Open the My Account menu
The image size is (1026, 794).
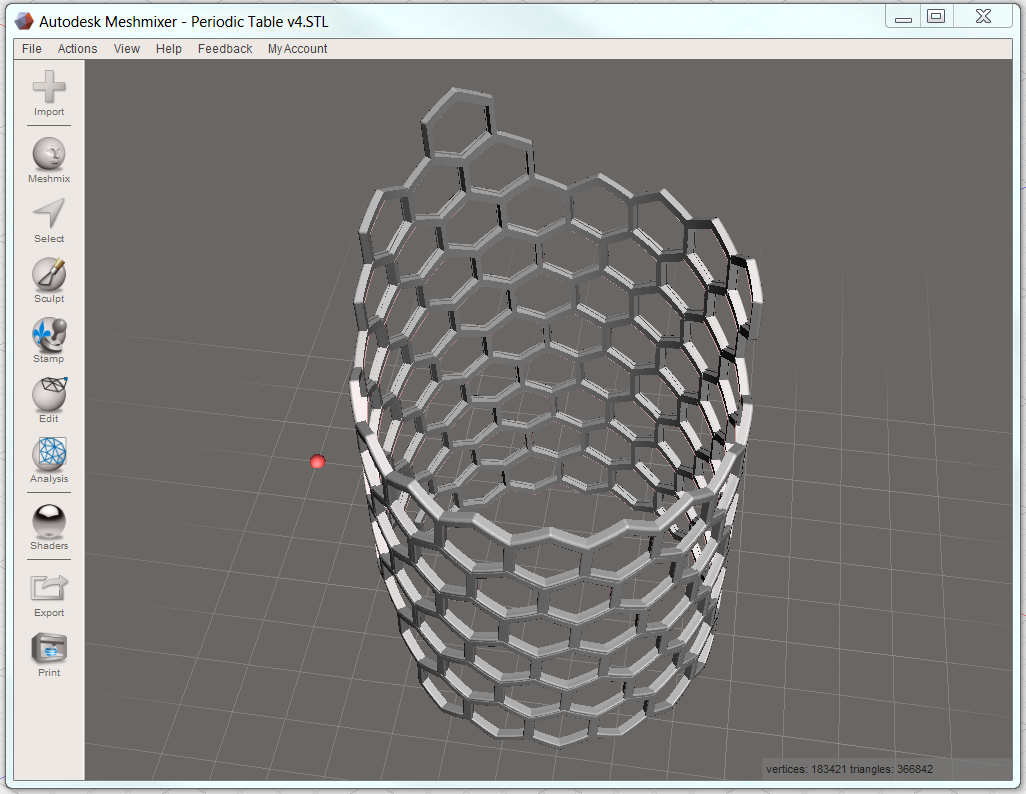pos(298,48)
